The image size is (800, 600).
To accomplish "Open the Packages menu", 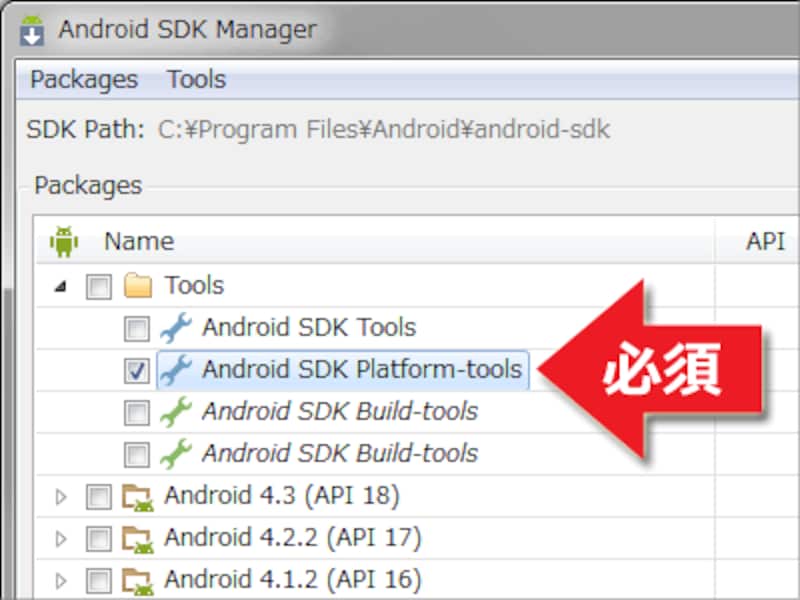I will point(83,79).
